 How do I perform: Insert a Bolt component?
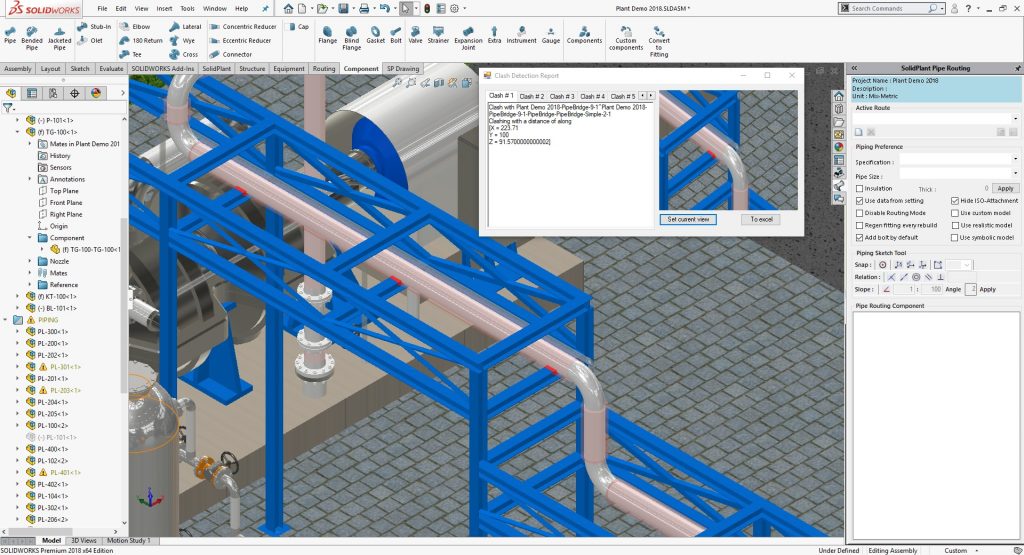(x=396, y=35)
